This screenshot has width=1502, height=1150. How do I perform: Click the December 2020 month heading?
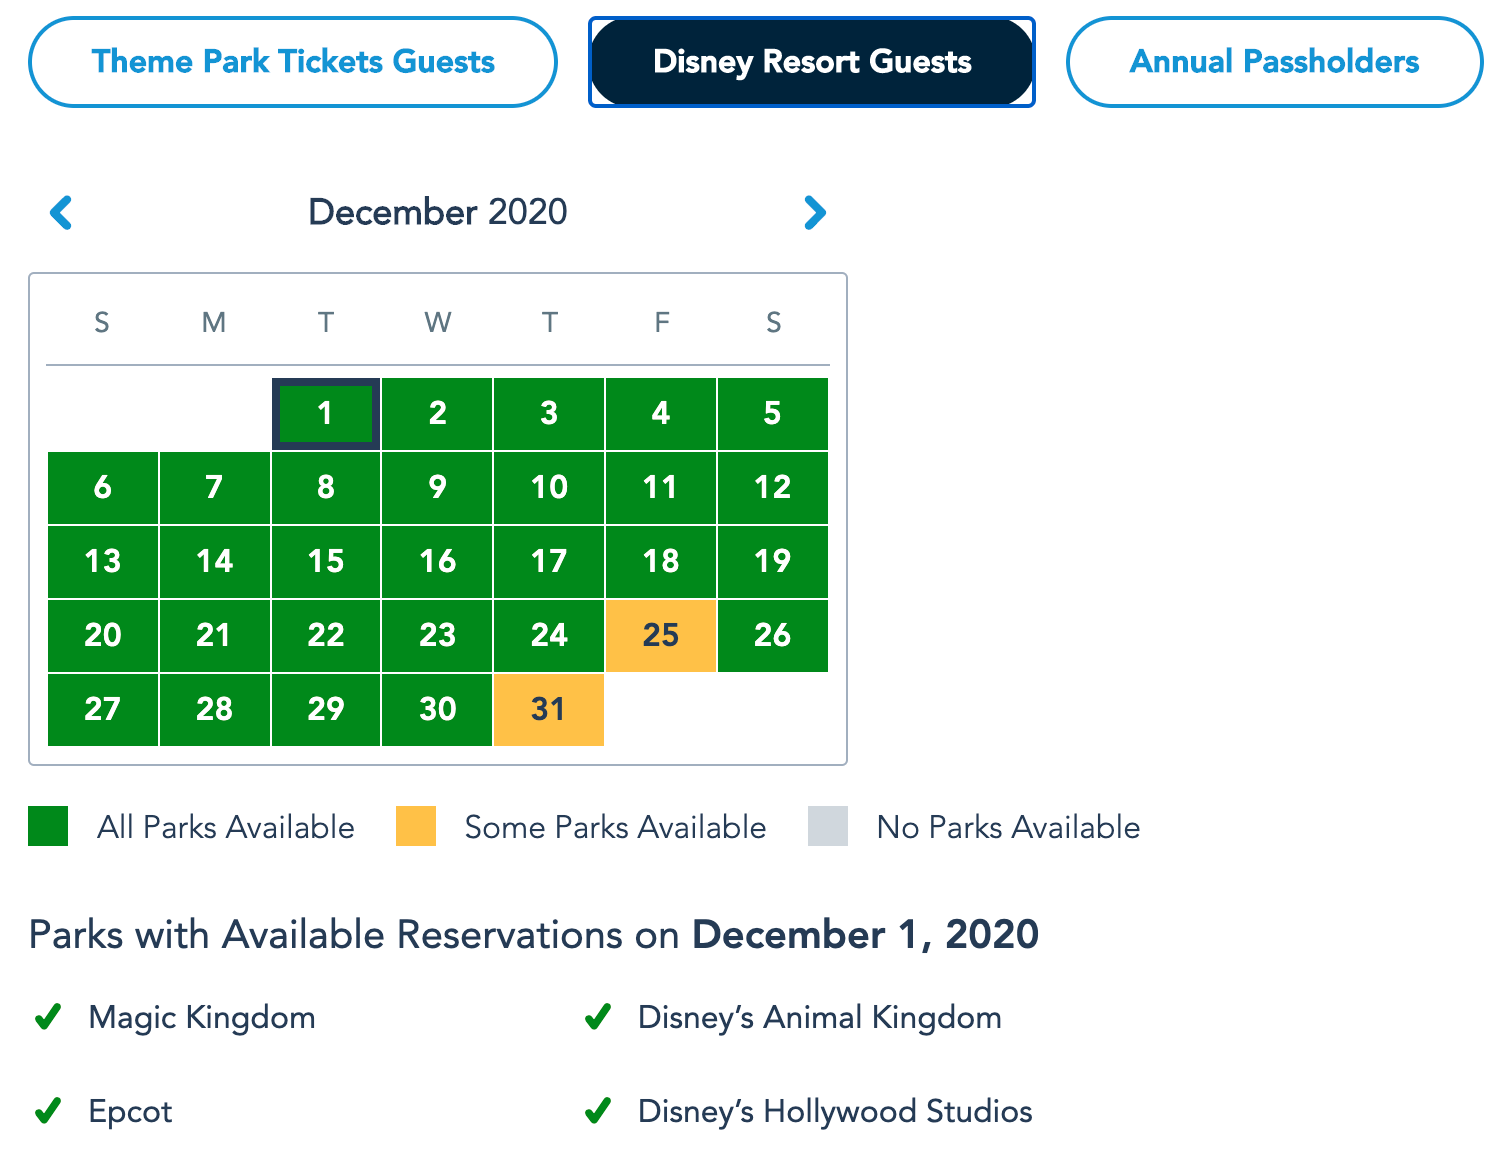[x=438, y=212]
